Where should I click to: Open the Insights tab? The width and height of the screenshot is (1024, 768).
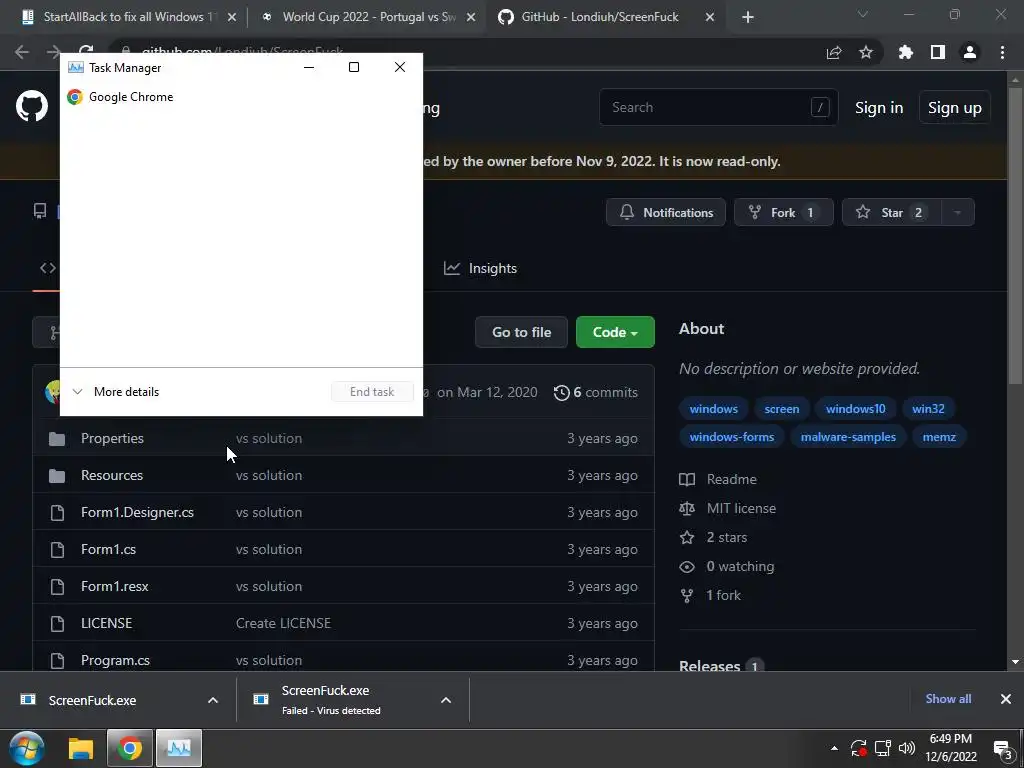[x=481, y=268]
